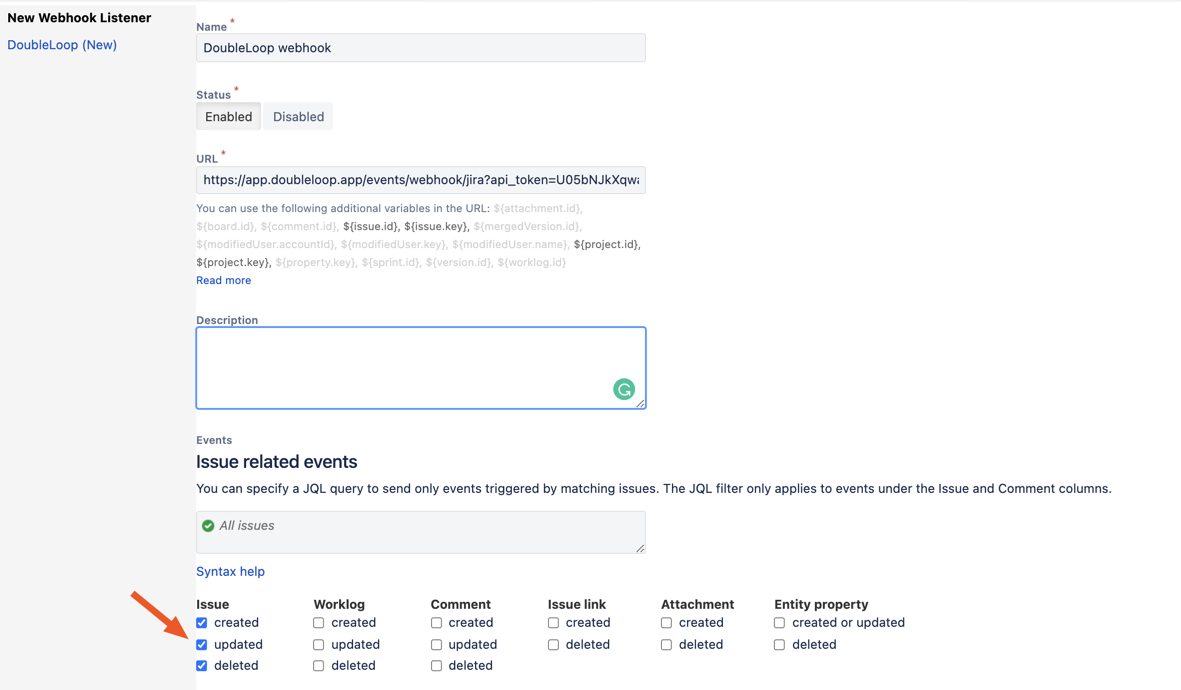Viewport: 1181px width, 690px height.
Task: Click the Worklog column header
Action: coord(339,604)
